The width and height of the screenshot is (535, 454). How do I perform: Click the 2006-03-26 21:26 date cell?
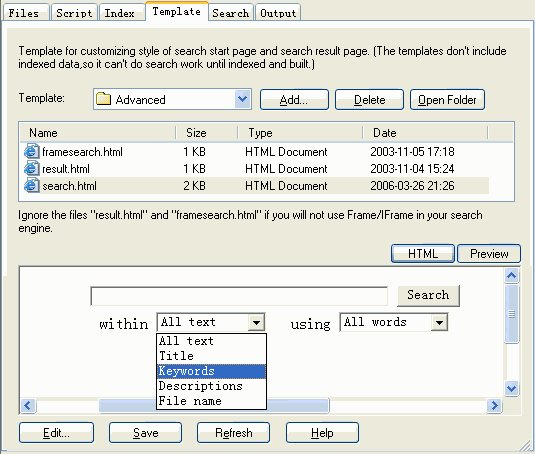click(412, 186)
